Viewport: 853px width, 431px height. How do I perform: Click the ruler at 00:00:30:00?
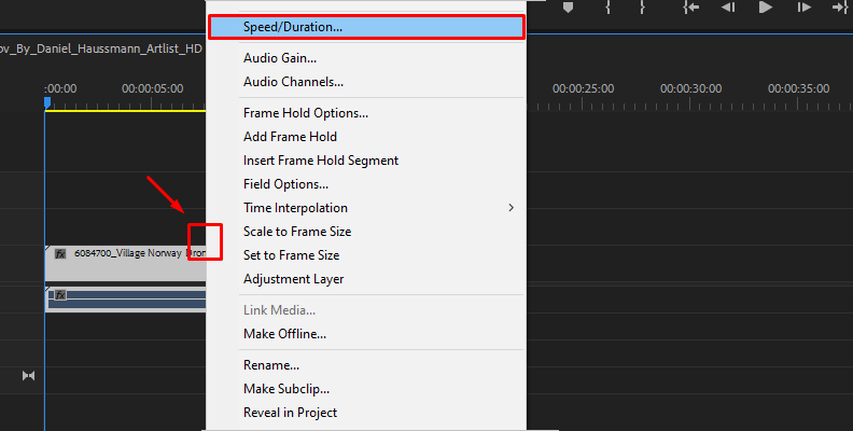tap(691, 89)
